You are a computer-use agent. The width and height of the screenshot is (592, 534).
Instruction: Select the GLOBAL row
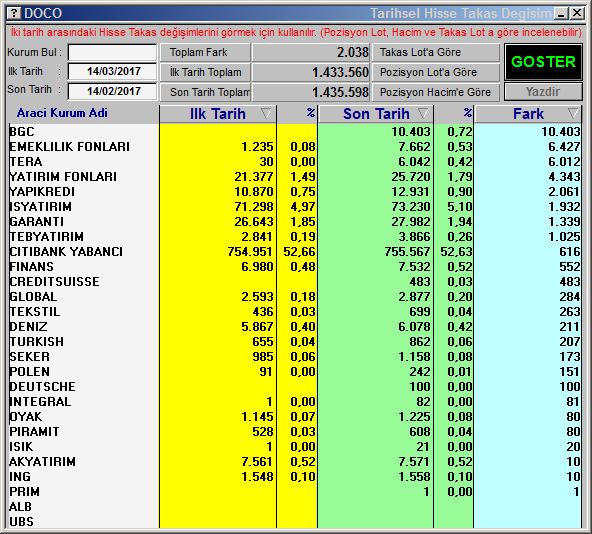point(294,296)
